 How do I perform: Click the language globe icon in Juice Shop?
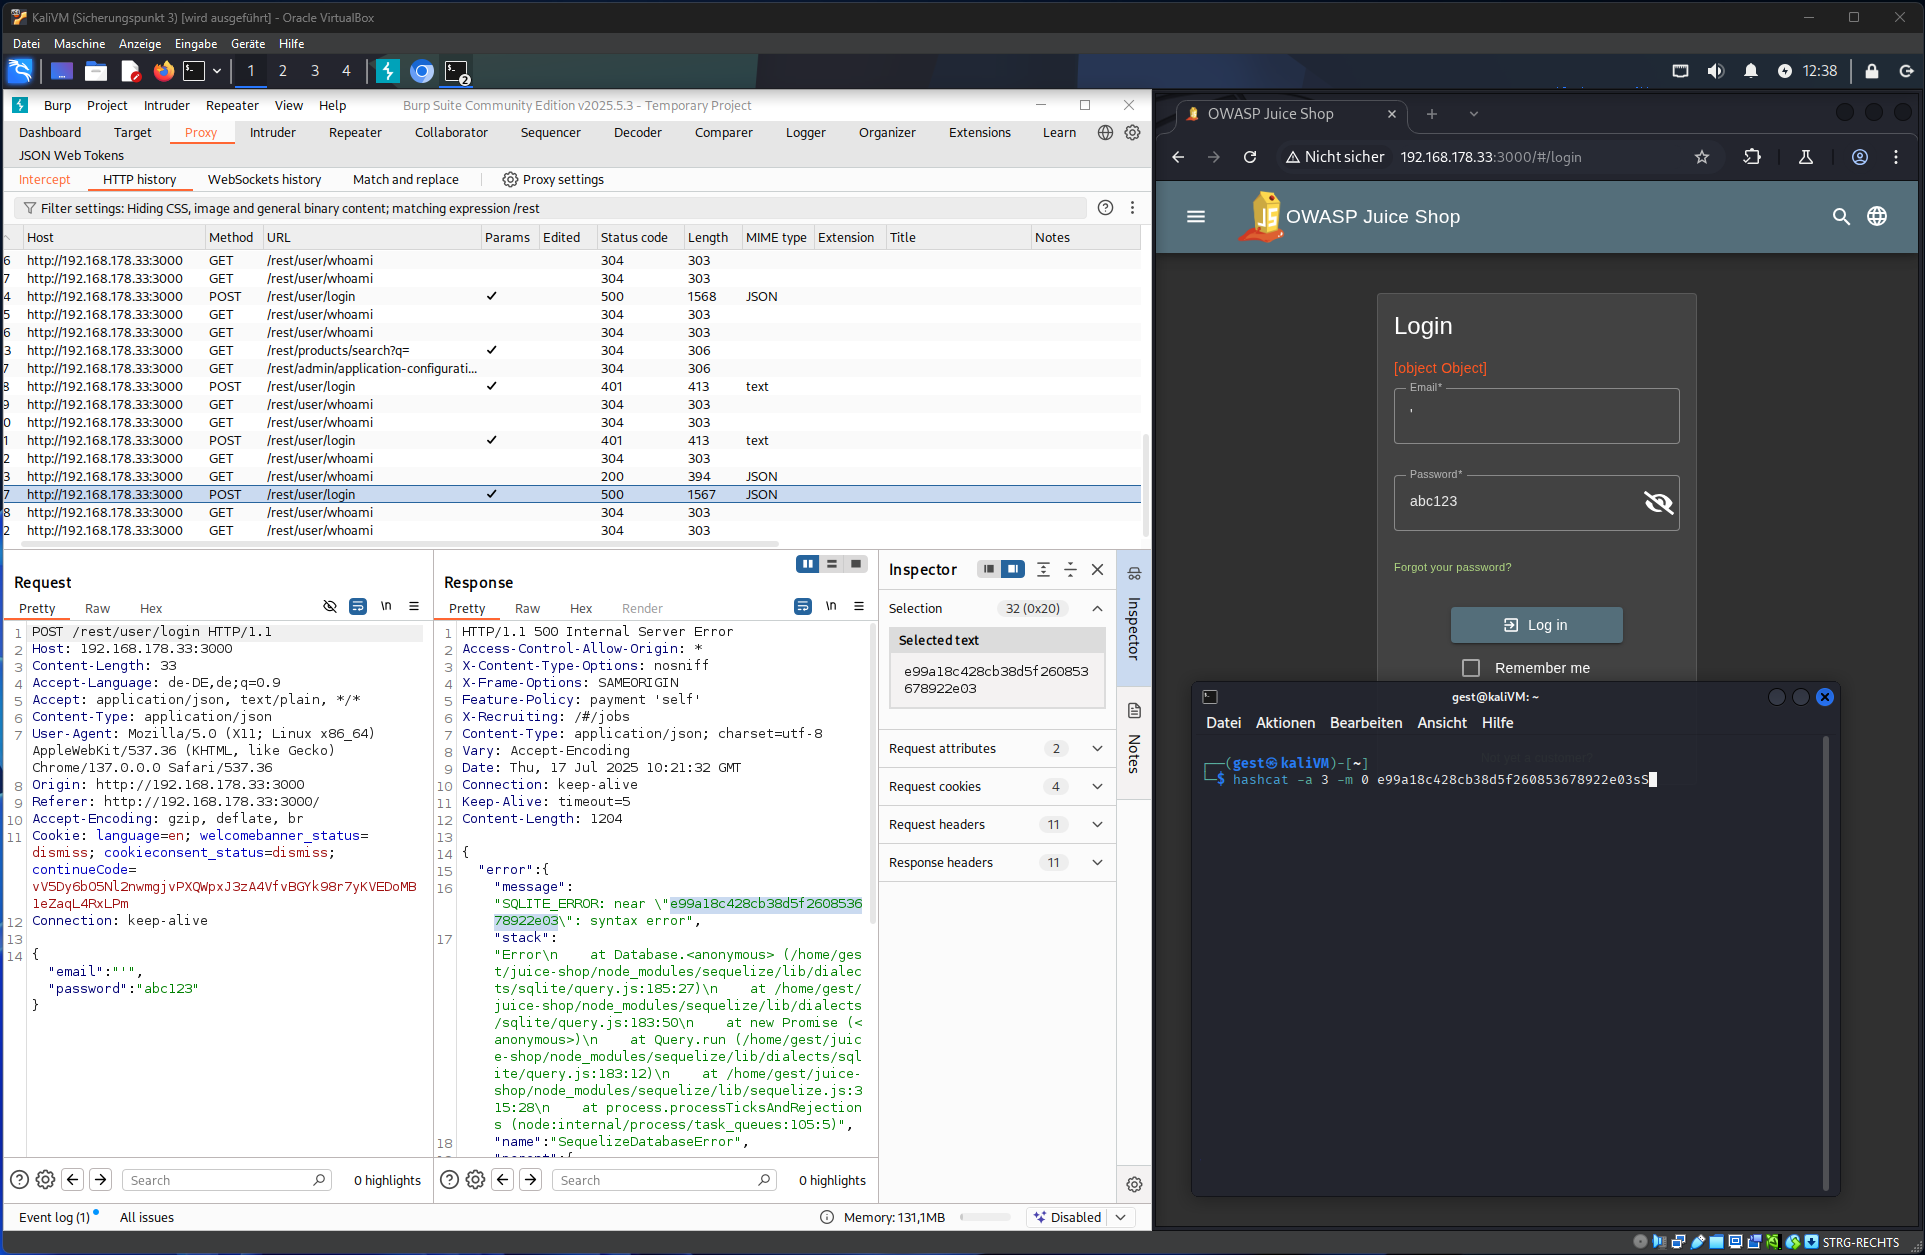pos(1877,217)
